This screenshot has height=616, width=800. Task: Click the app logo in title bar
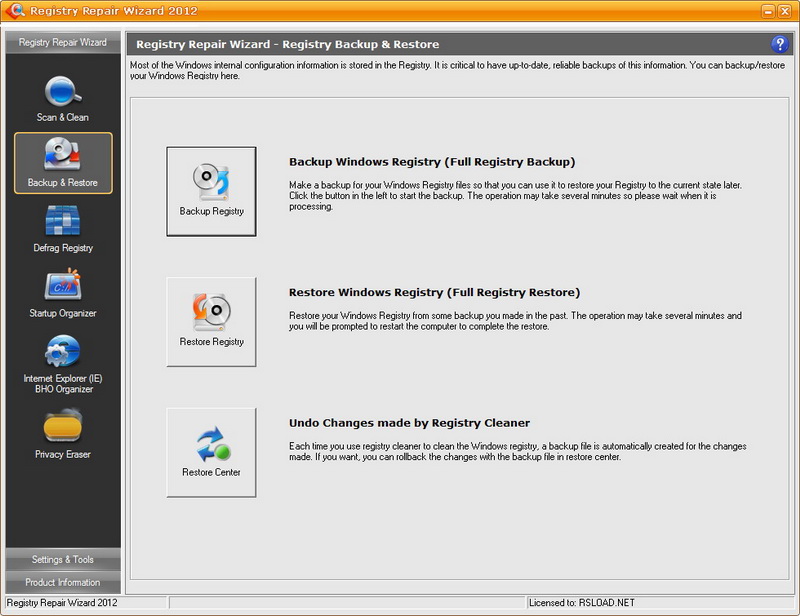(x=15, y=11)
